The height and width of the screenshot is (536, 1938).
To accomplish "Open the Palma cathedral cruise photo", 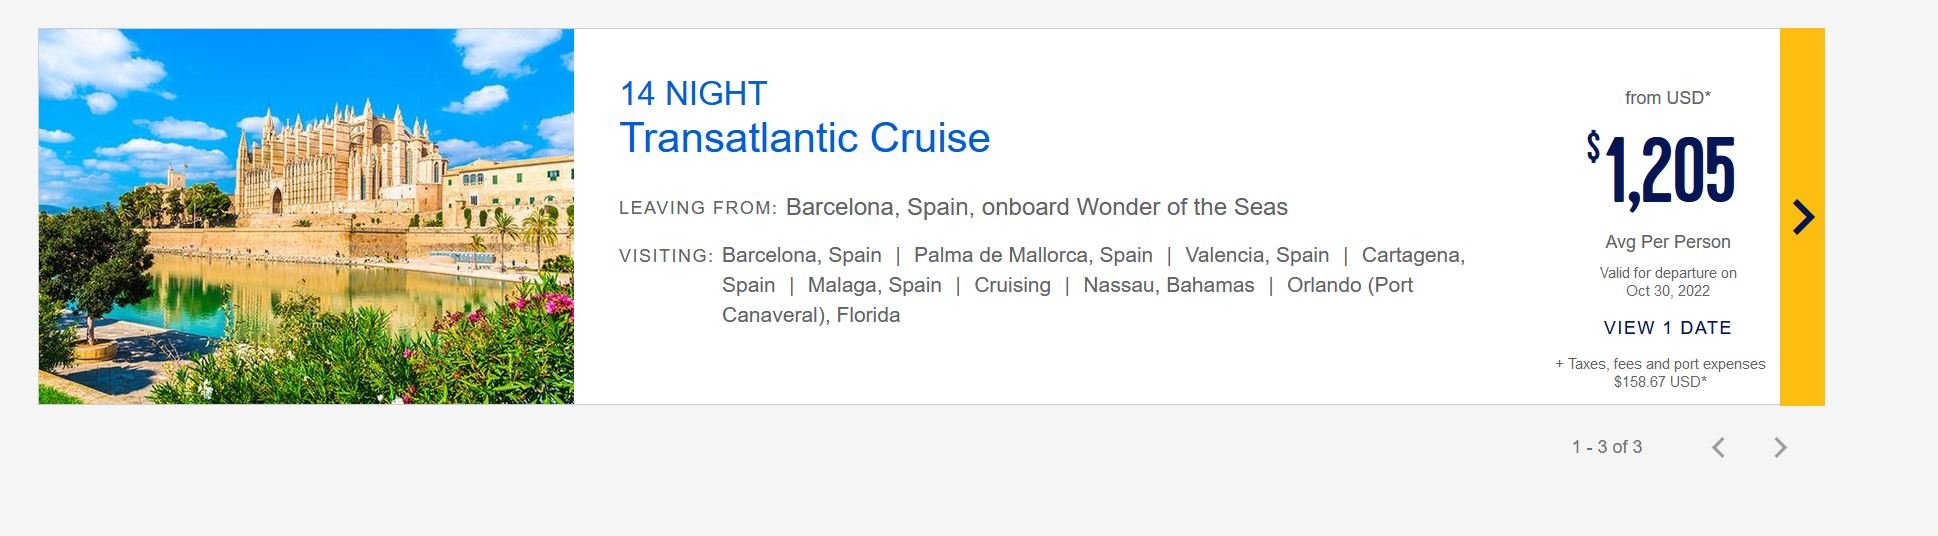I will (306, 216).
